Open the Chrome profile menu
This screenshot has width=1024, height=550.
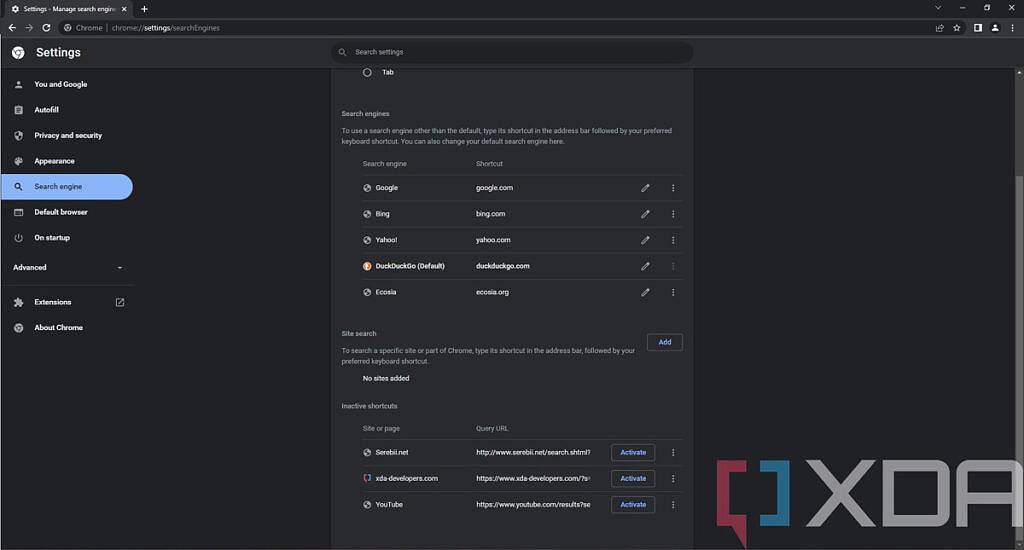995,28
